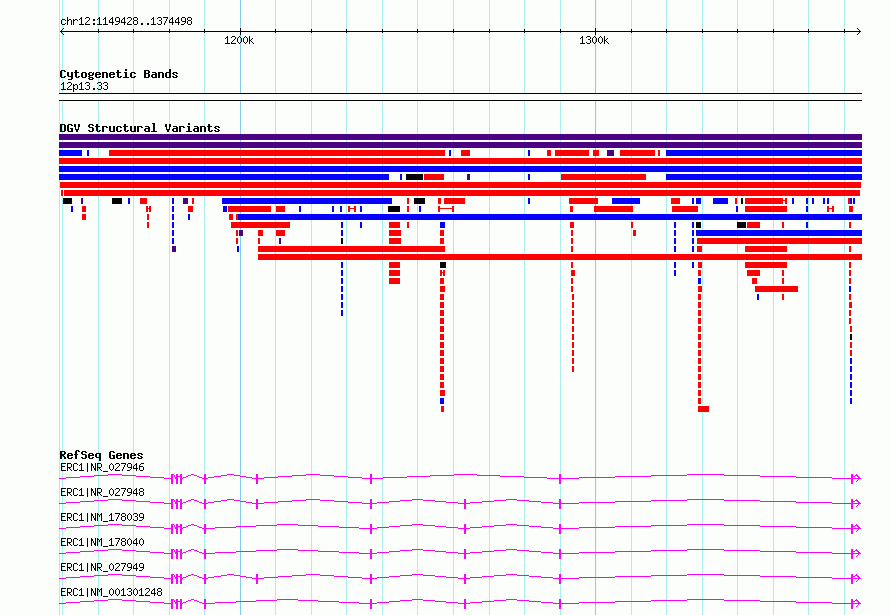Click the chr12:1149428..1374498 region label
This screenshot has width=890, height=615.
(x=126, y=22)
